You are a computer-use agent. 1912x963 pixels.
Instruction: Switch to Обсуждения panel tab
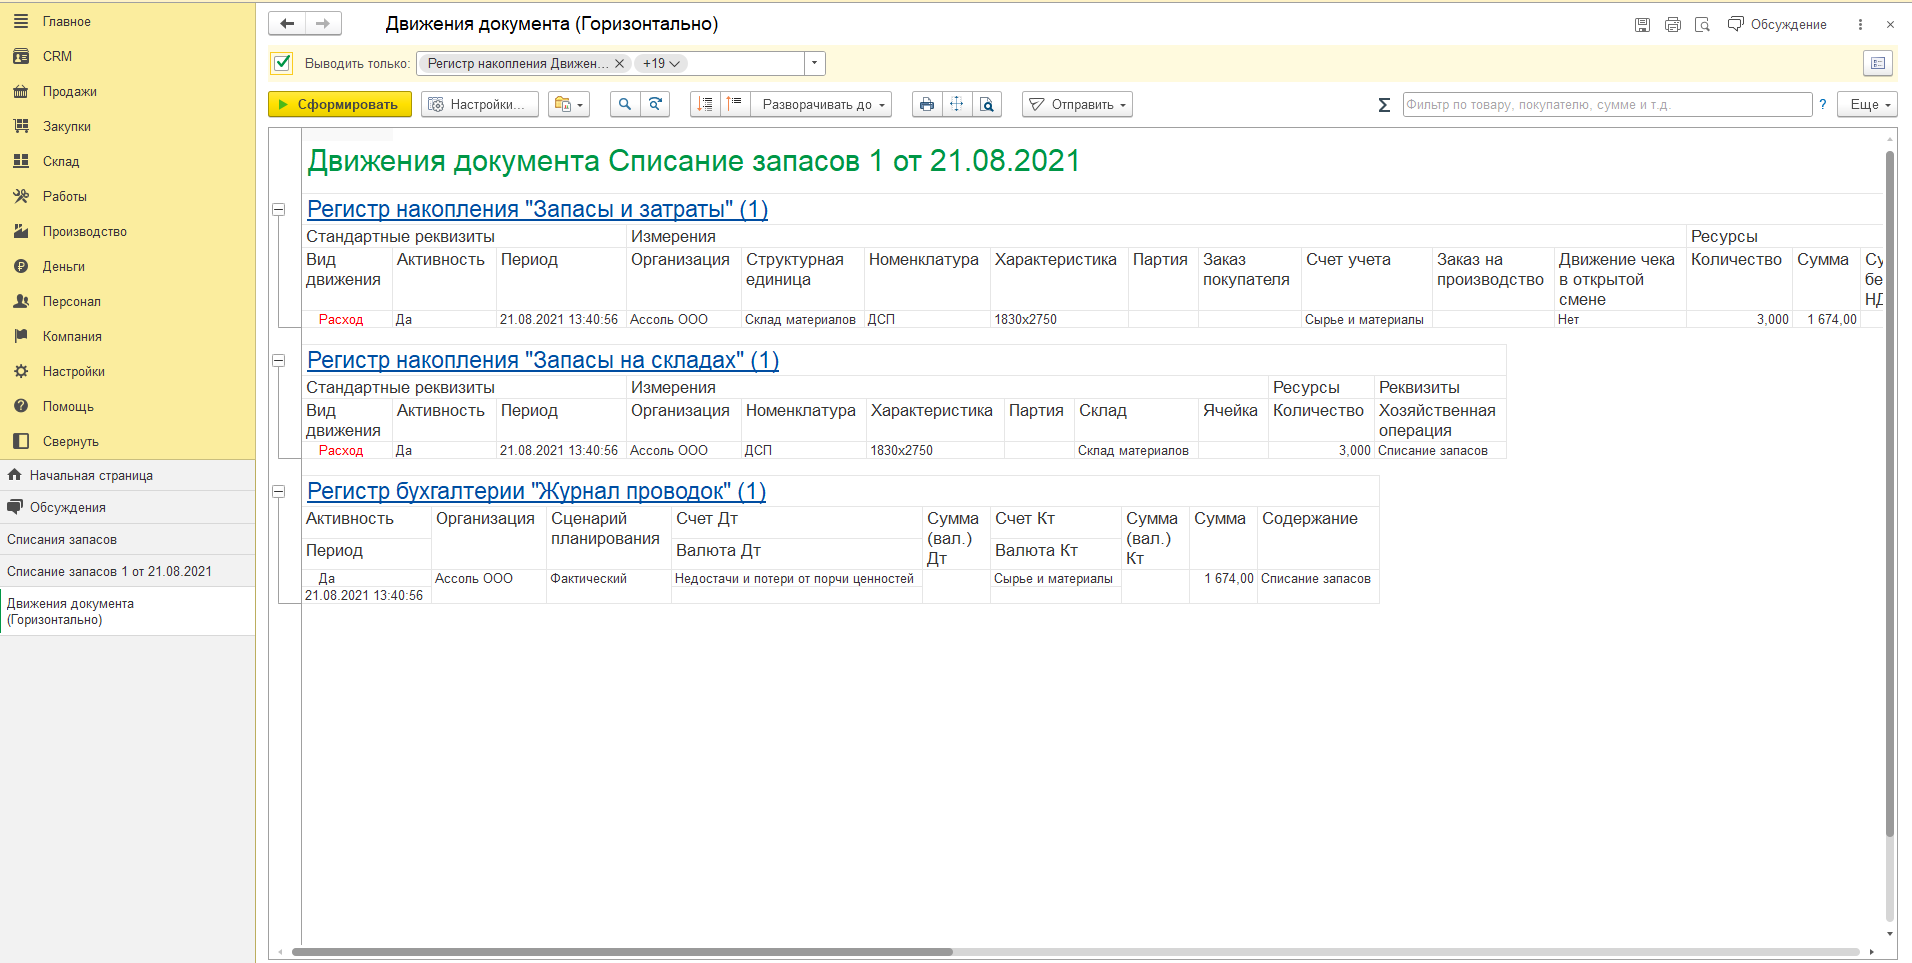[x=127, y=507]
